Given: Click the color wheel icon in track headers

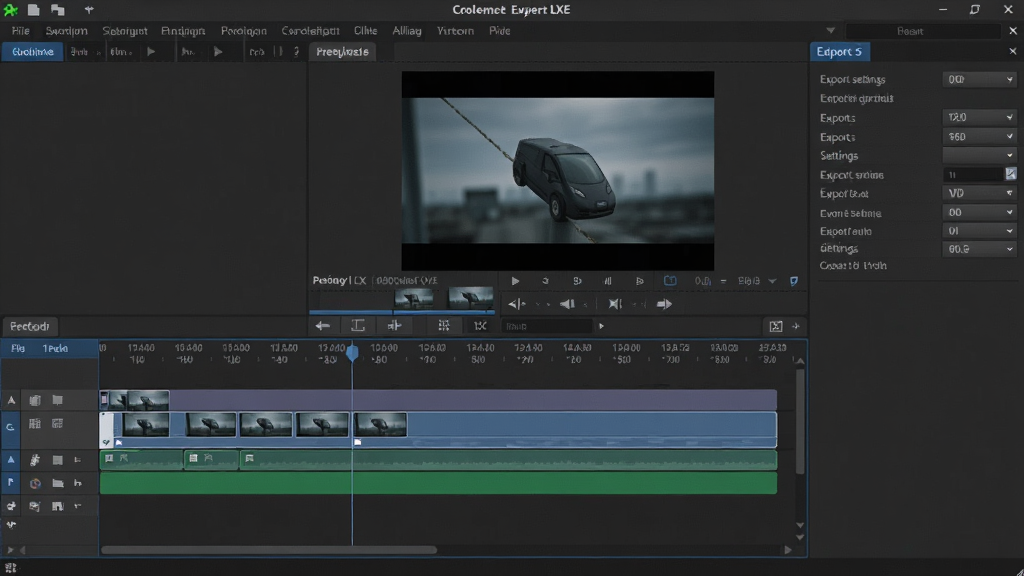Looking at the screenshot, I should tap(35, 483).
